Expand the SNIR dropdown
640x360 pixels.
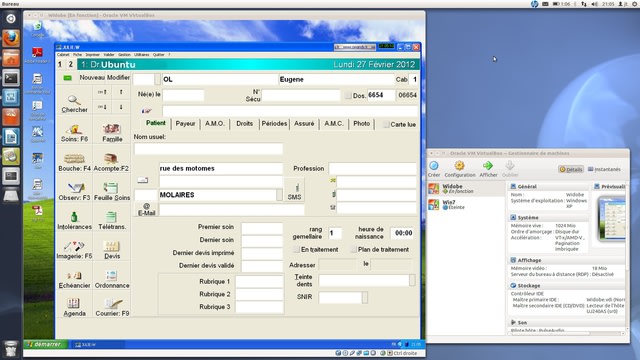[364, 298]
